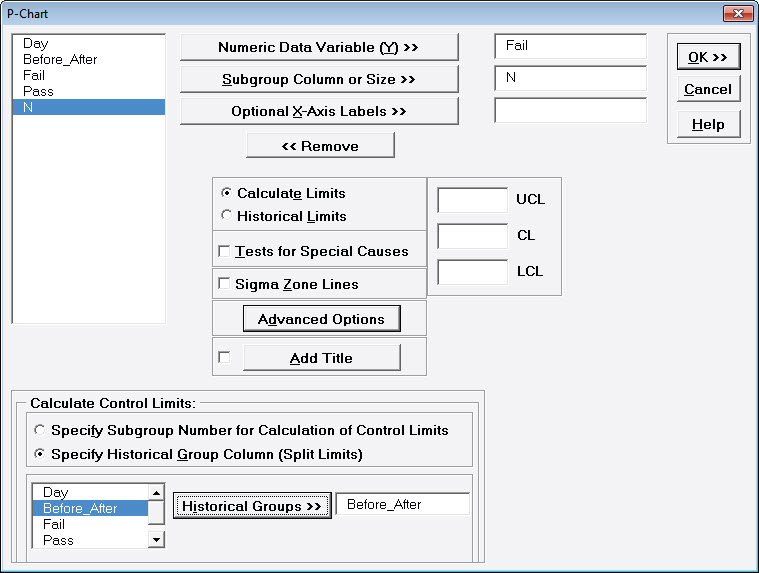Click the UCL input field
Viewport: 759px width, 573px height.
[x=472, y=200]
